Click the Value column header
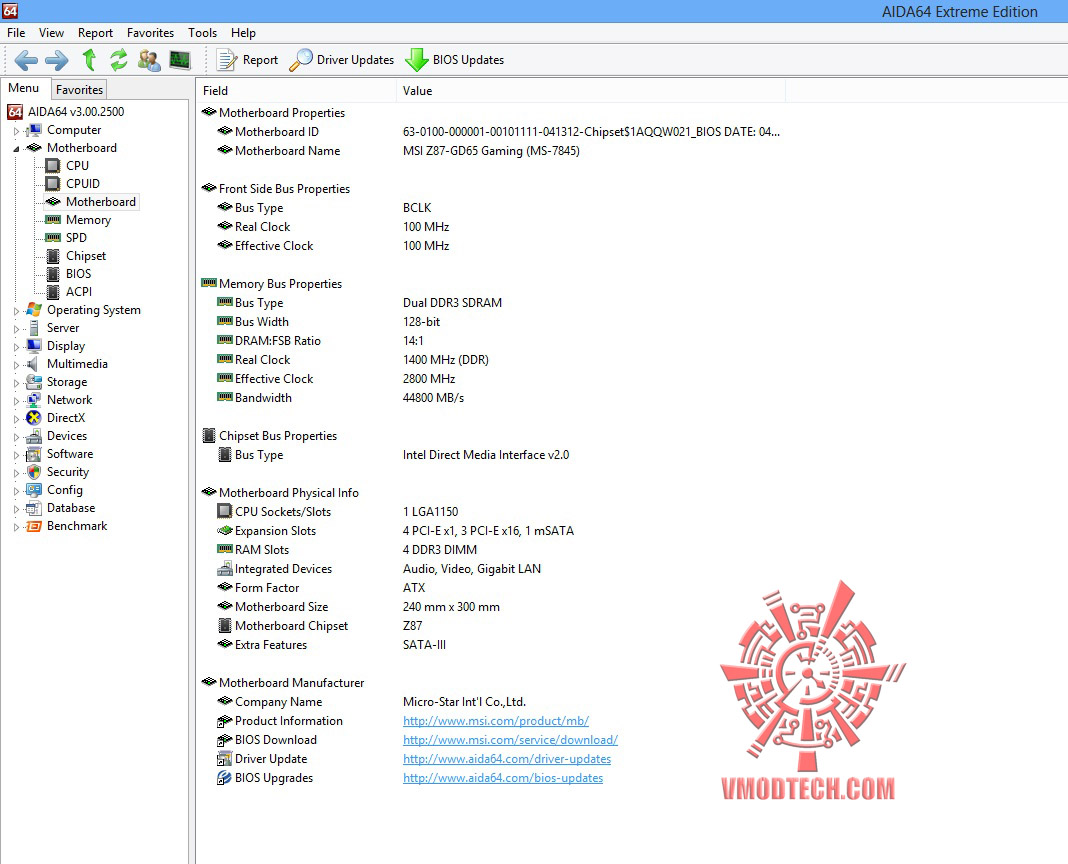 coord(591,91)
